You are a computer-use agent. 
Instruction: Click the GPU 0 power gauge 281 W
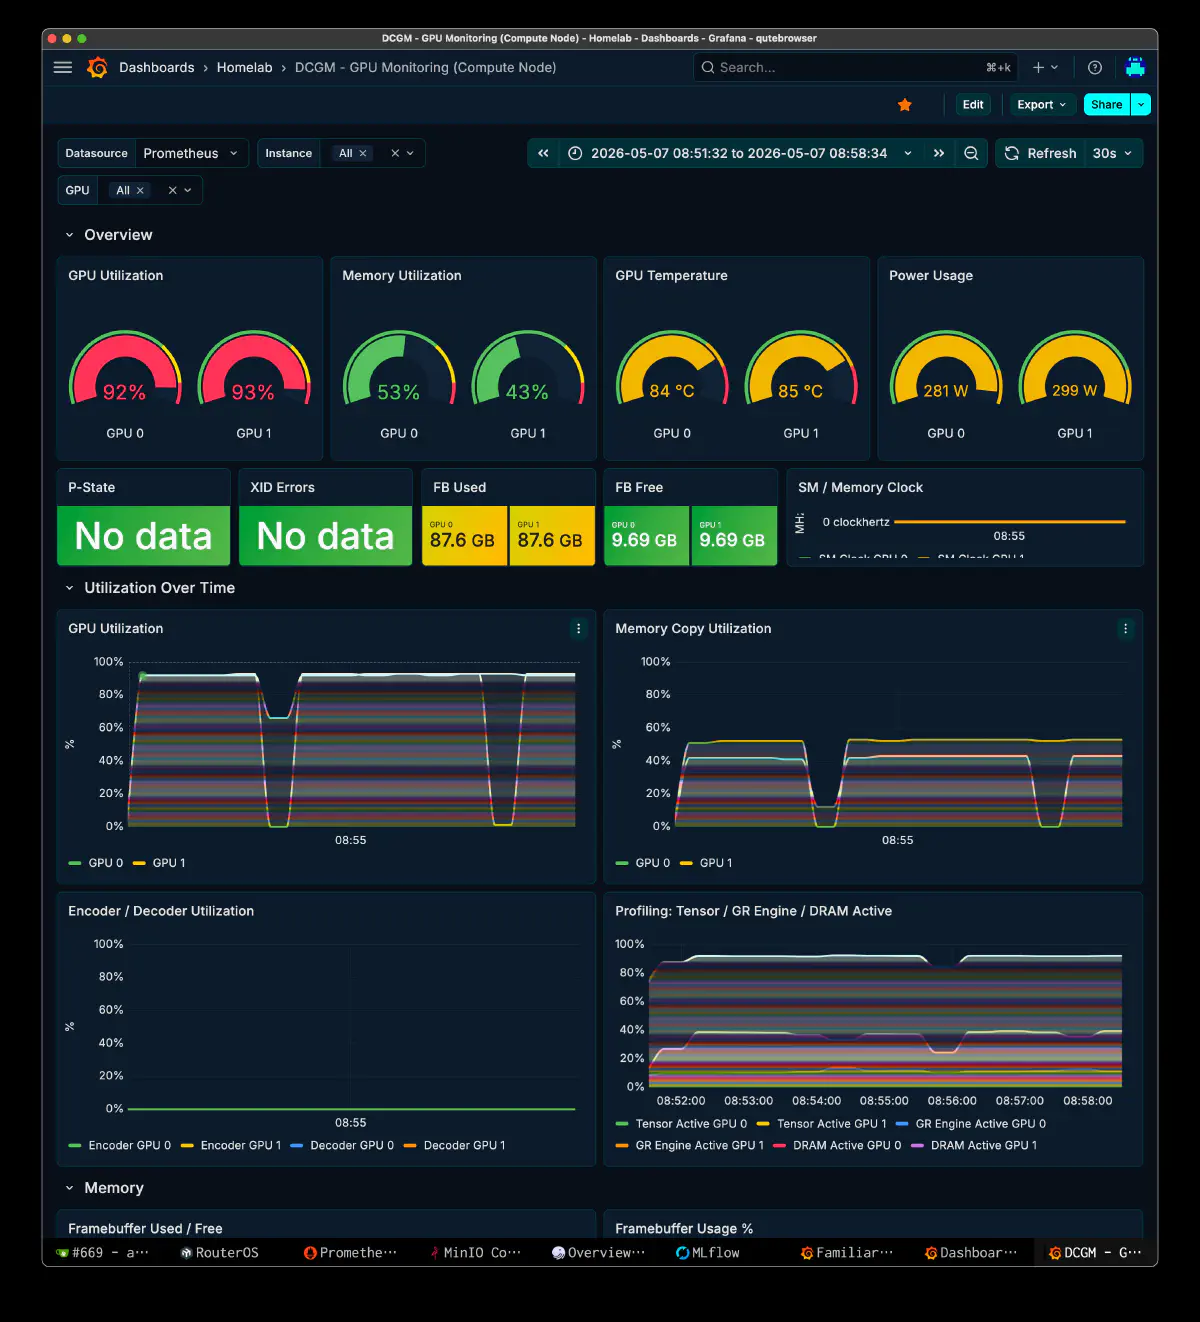946,370
